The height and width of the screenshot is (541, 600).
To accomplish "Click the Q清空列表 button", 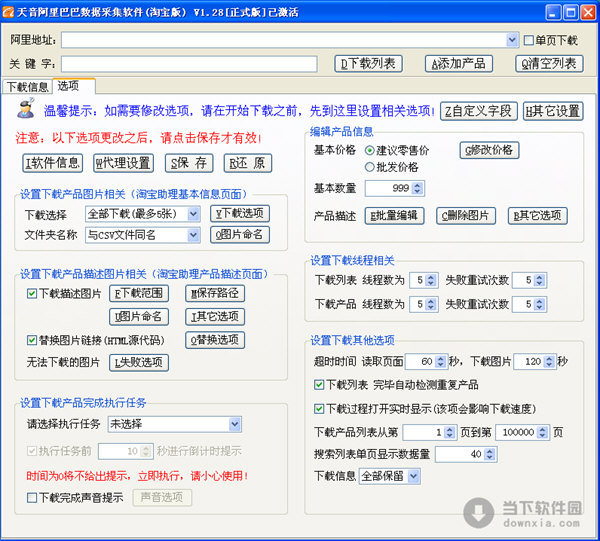I will click(x=549, y=64).
